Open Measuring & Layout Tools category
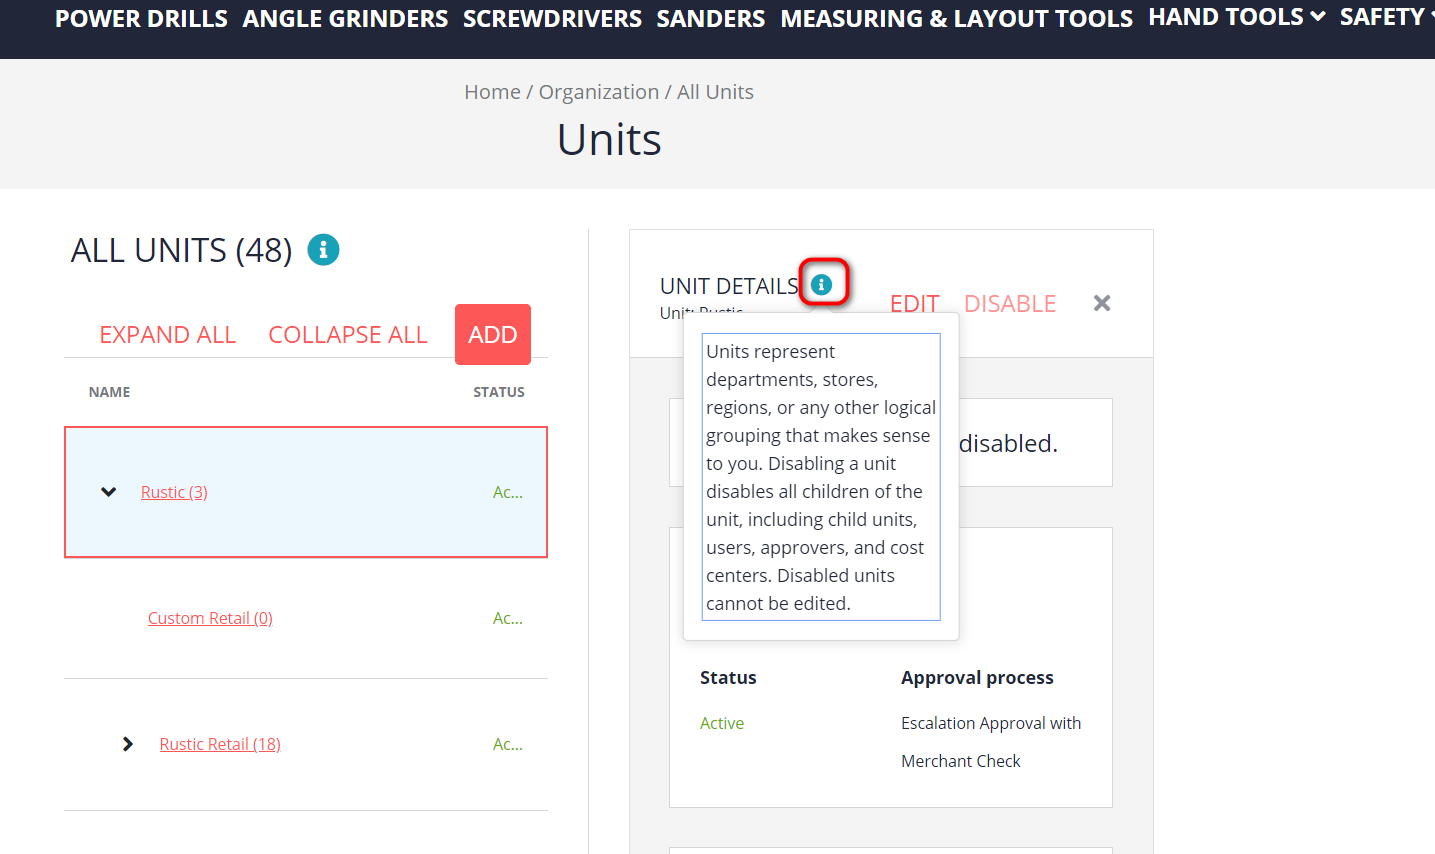The height and width of the screenshot is (854, 1435). (957, 19)
